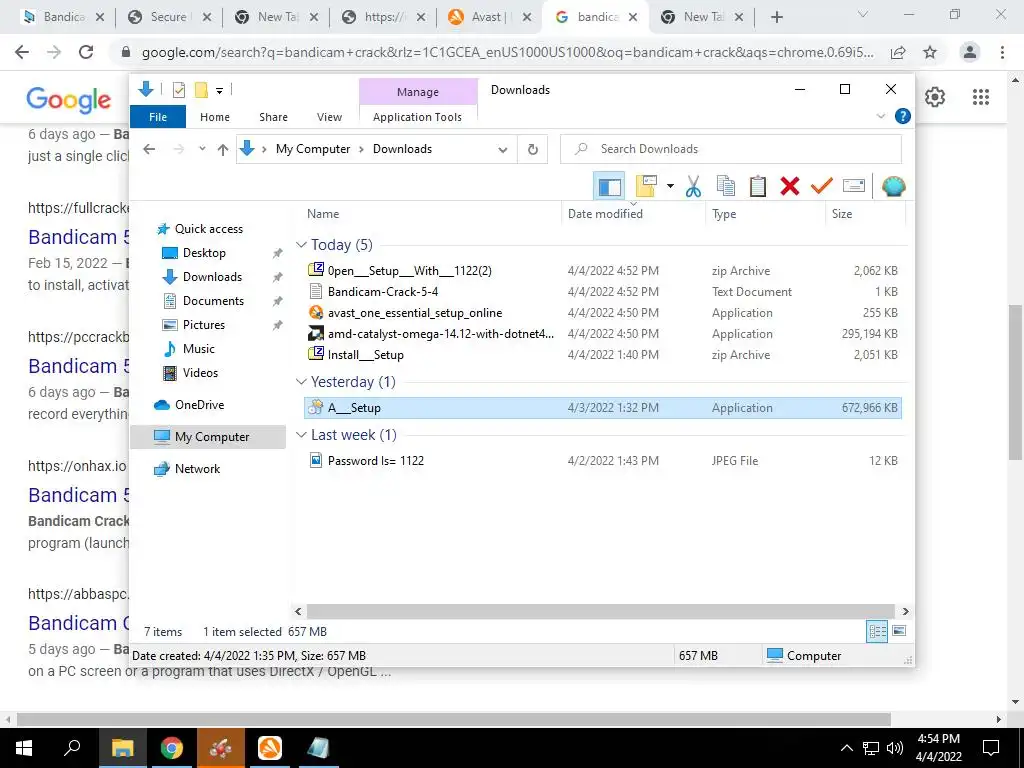Open the quick access toolbar dropdown

pyautogui.click(x=219, y=91)
